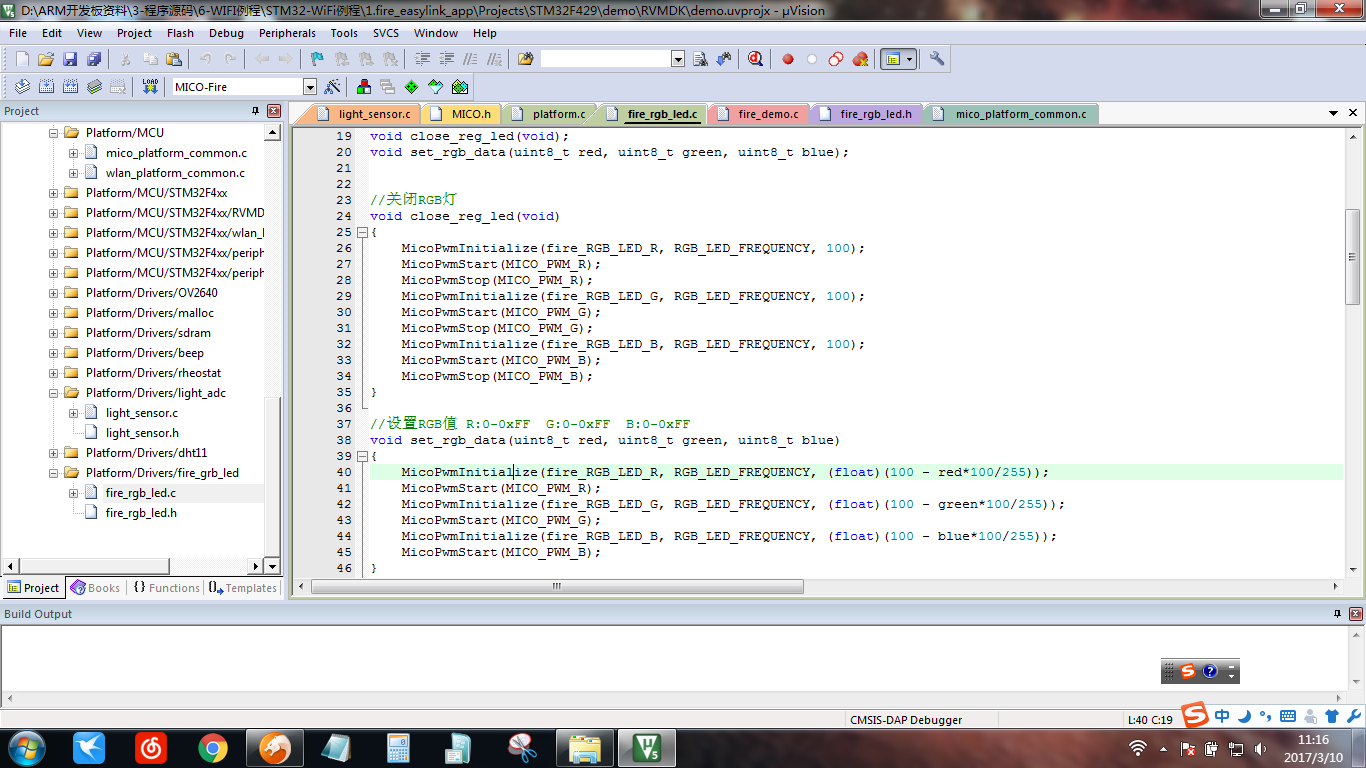Switch to the Functions panel tab
Image resolution: width=1366 pixels, height=768 pixels.
[166, 588]
